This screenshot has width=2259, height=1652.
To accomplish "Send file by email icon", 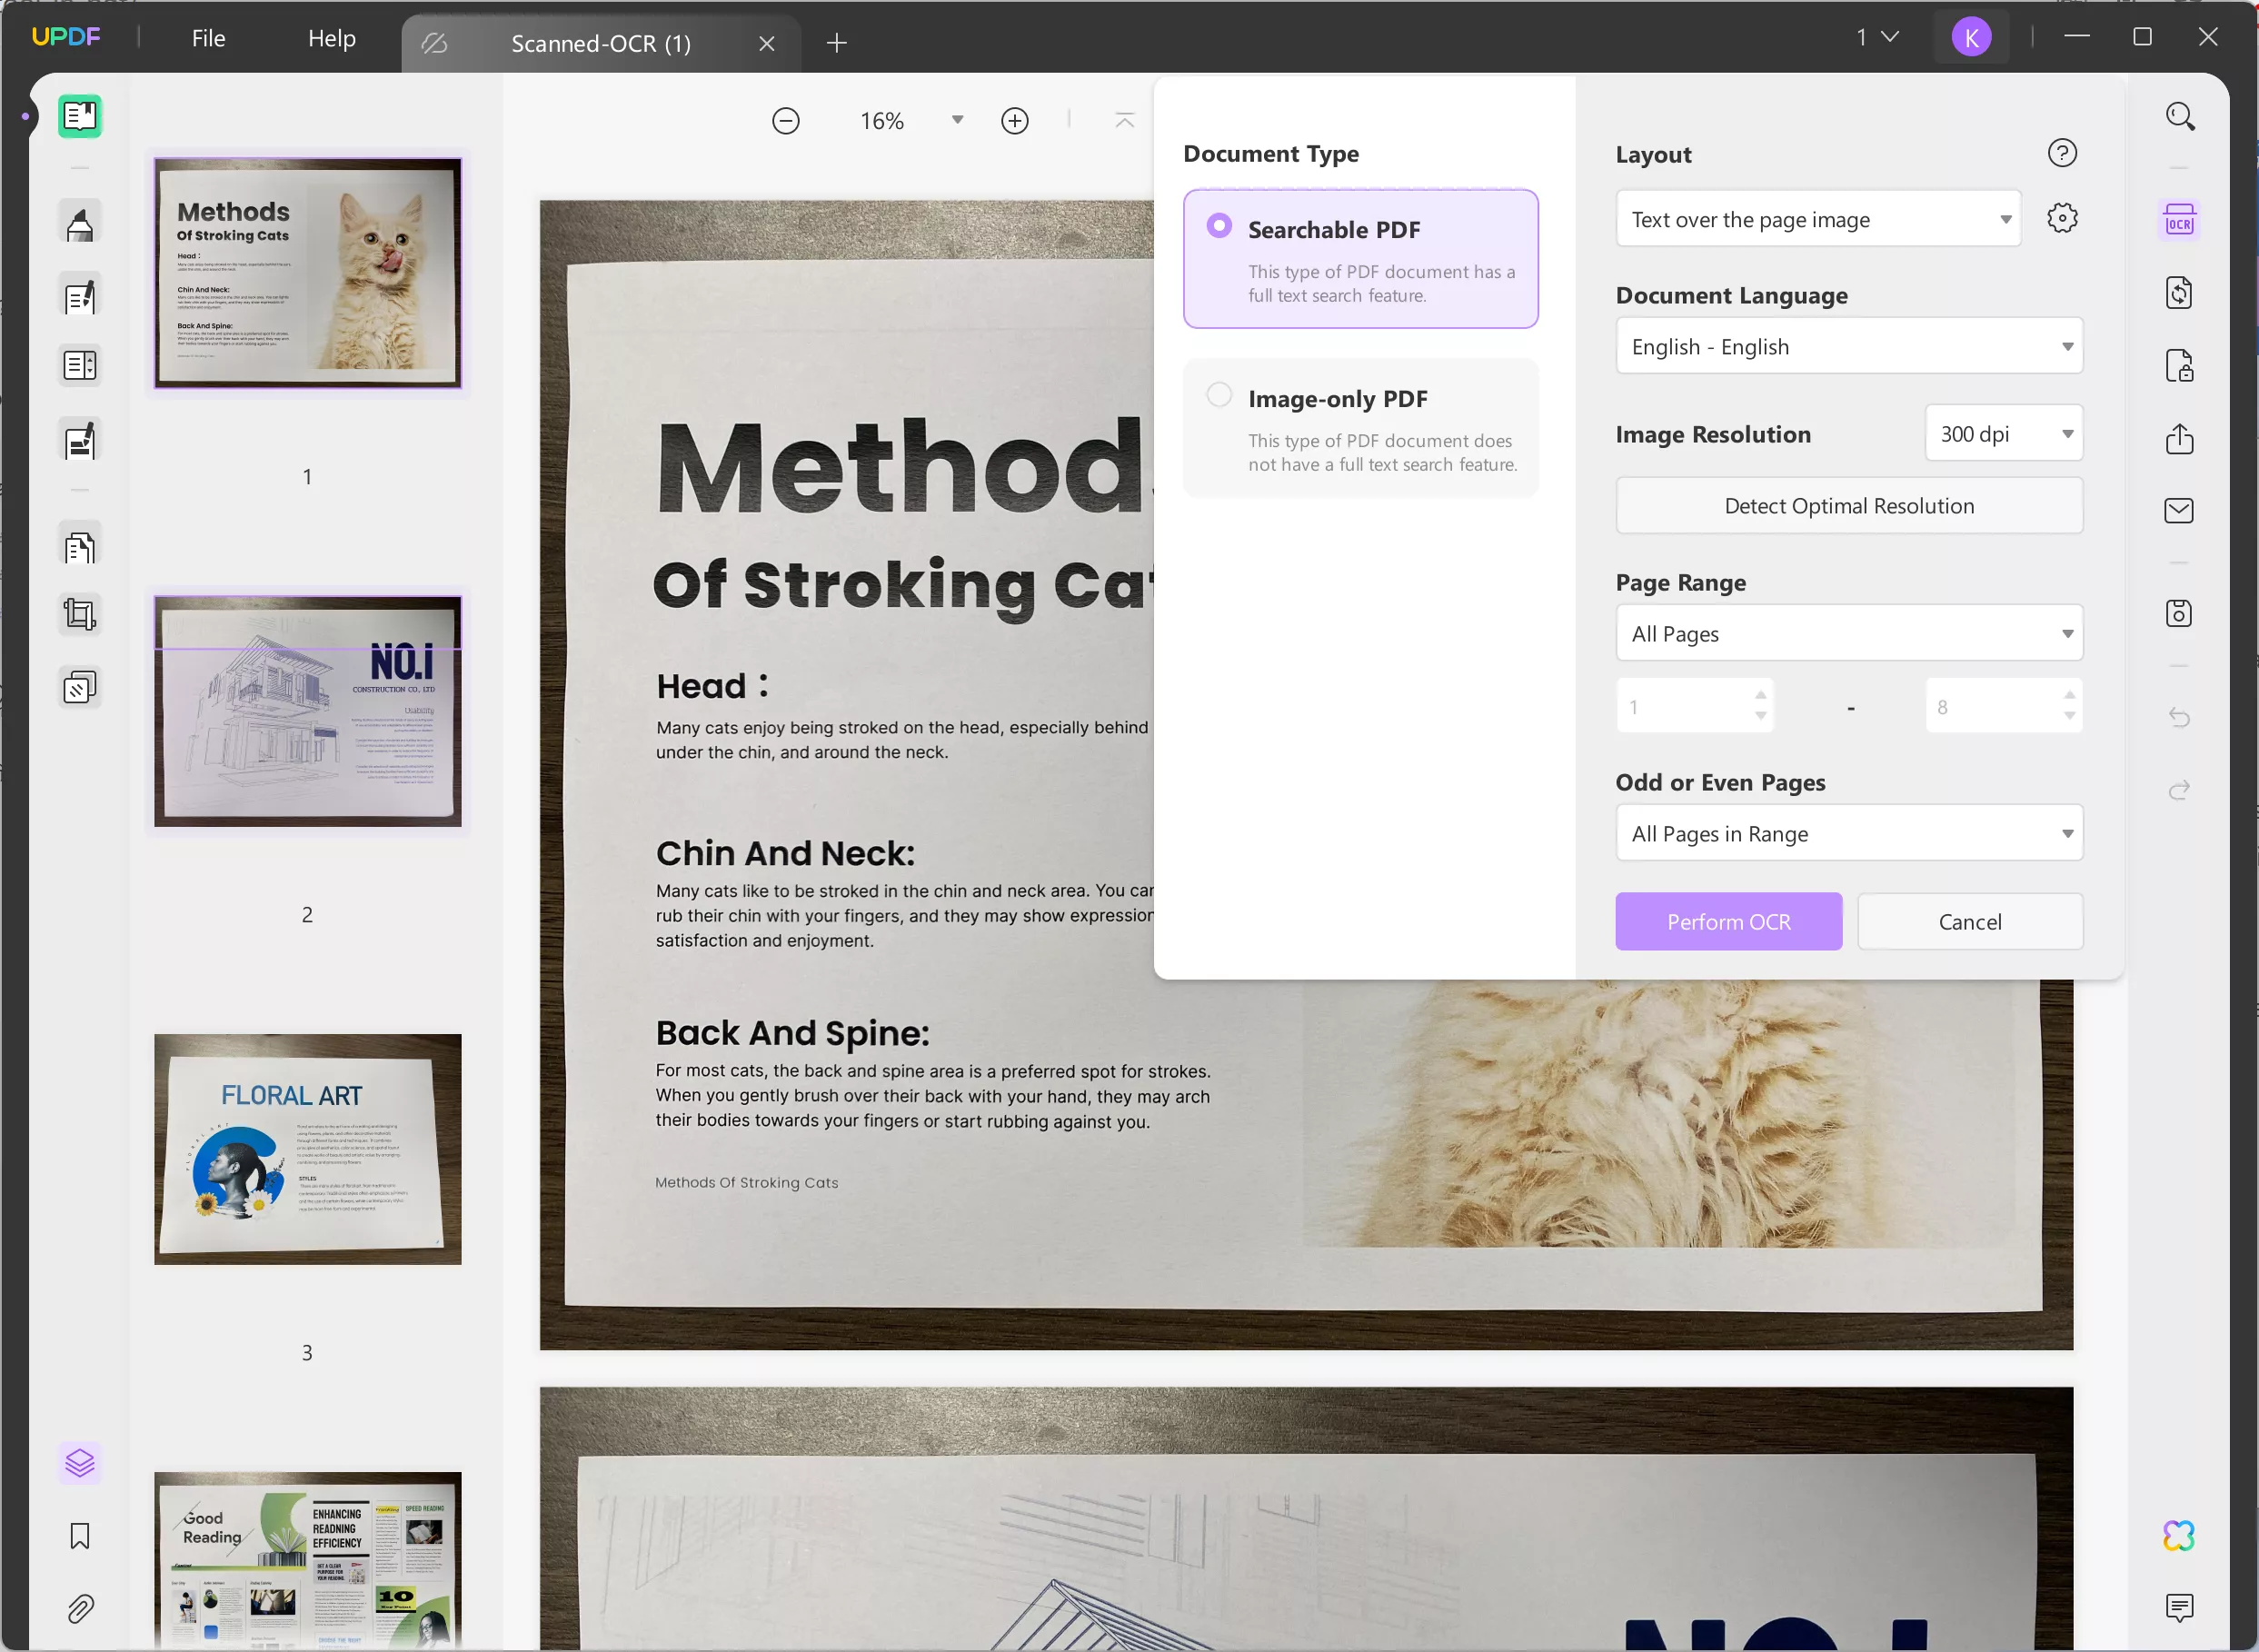I will (2179, 511).
